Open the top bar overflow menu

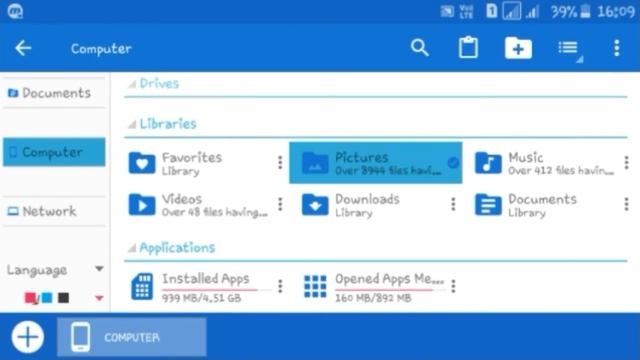pyautogui.click(x=617, y=48)
